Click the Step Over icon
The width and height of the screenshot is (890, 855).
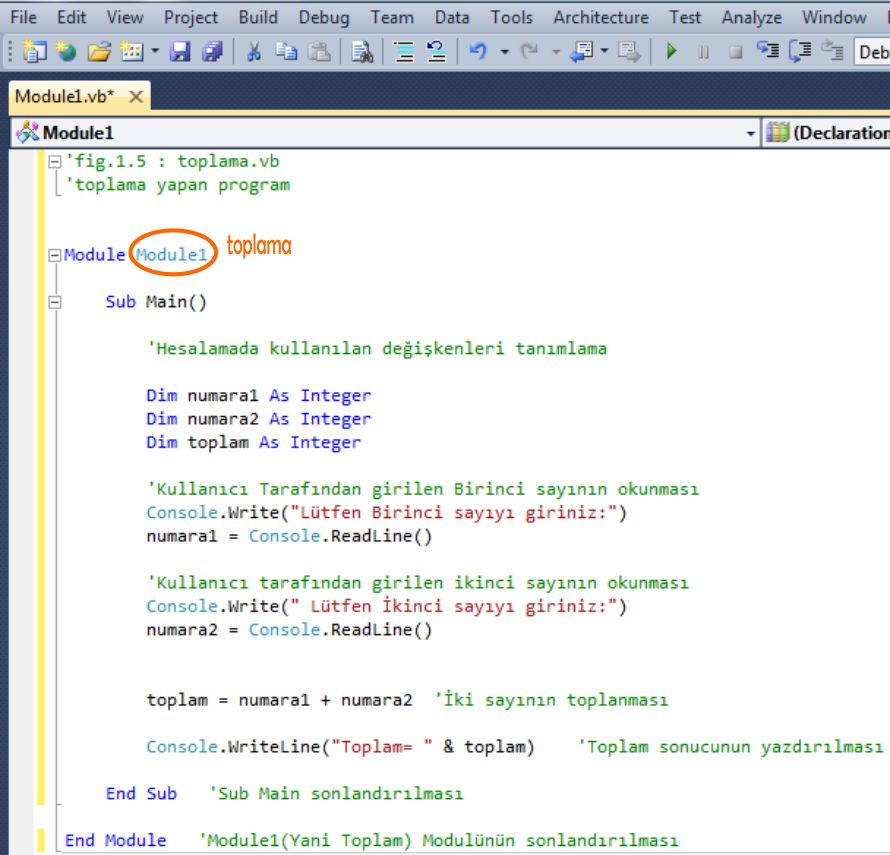(800, 51)
